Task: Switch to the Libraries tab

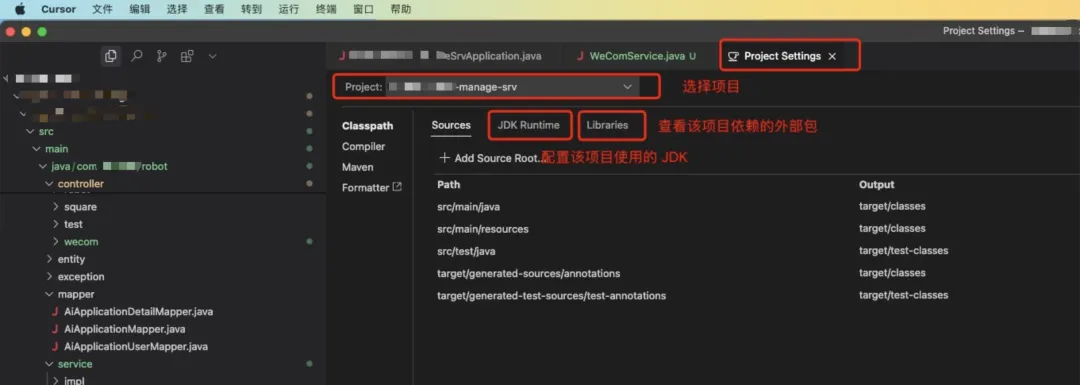Action: coord(607,125)
